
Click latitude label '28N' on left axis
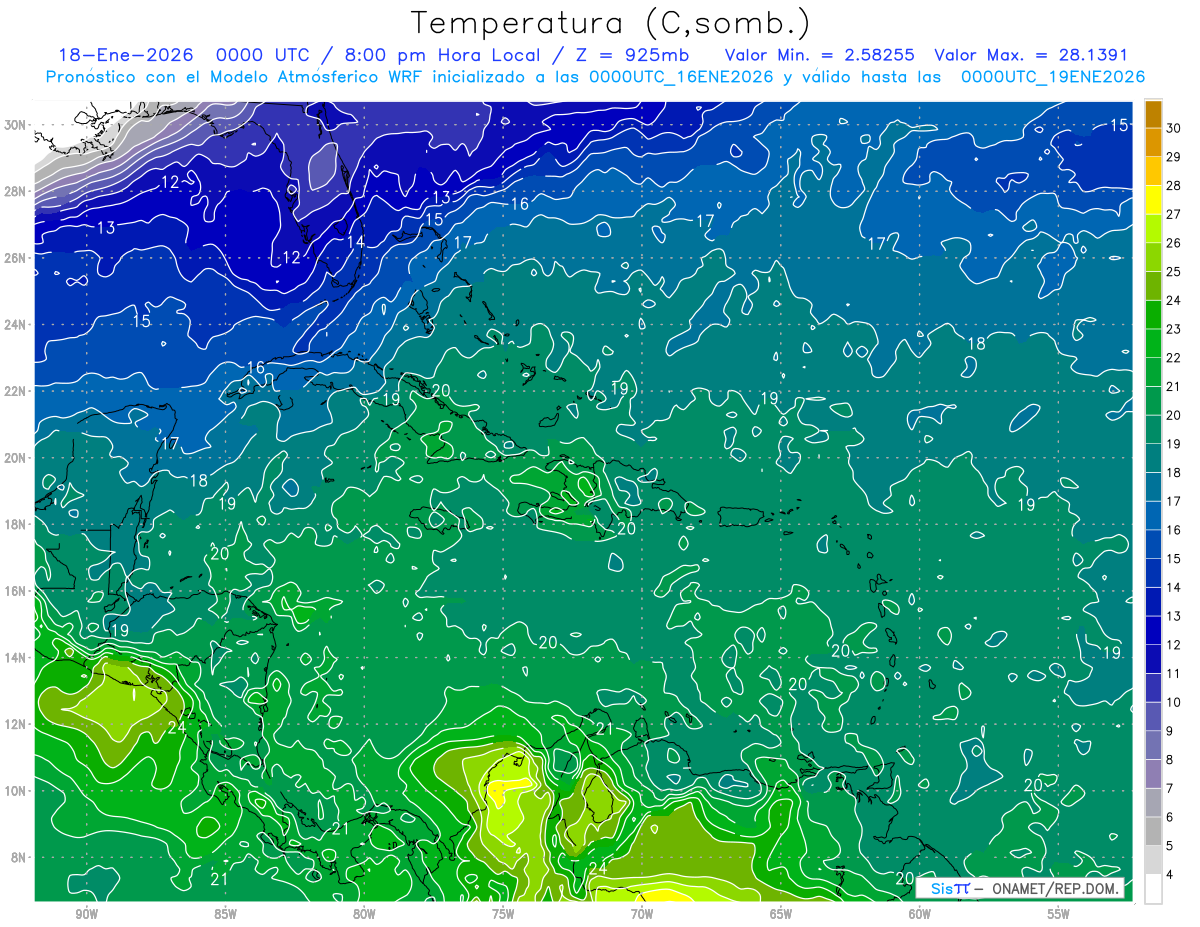click(16, 191)
